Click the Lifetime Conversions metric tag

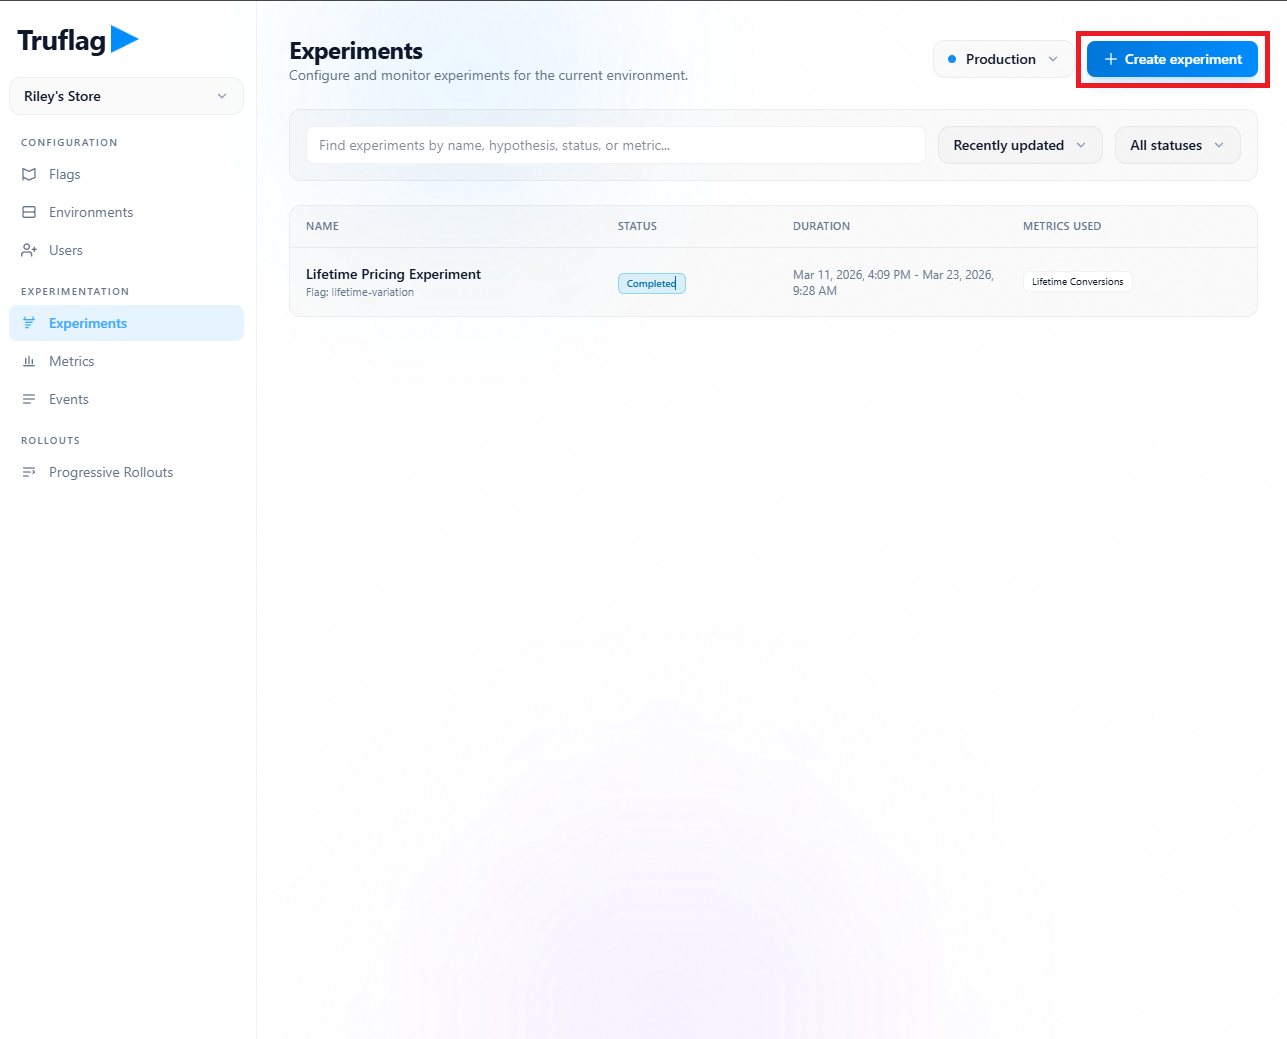point(1077,282)
